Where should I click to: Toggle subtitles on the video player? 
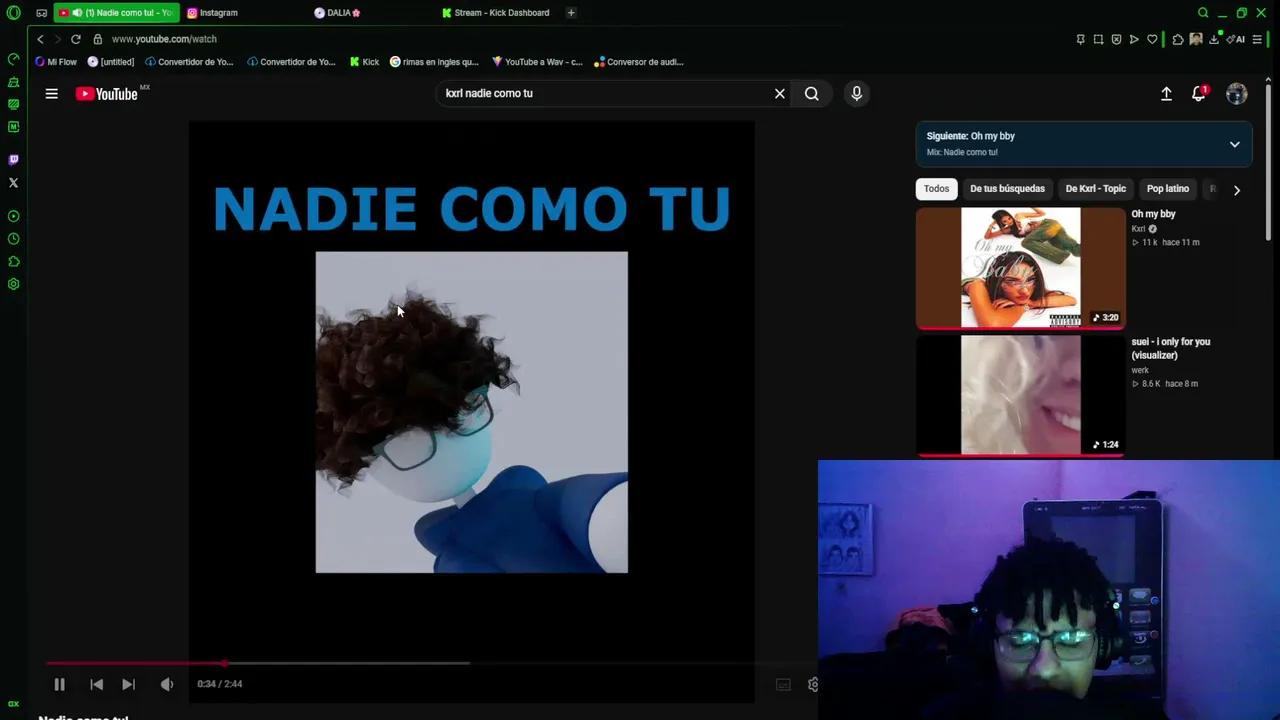click(x=784, y=685)
